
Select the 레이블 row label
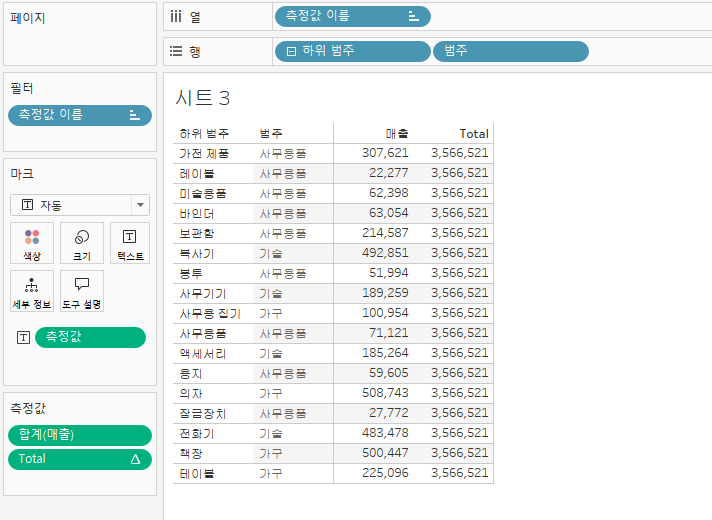click(x=197, y=173)
